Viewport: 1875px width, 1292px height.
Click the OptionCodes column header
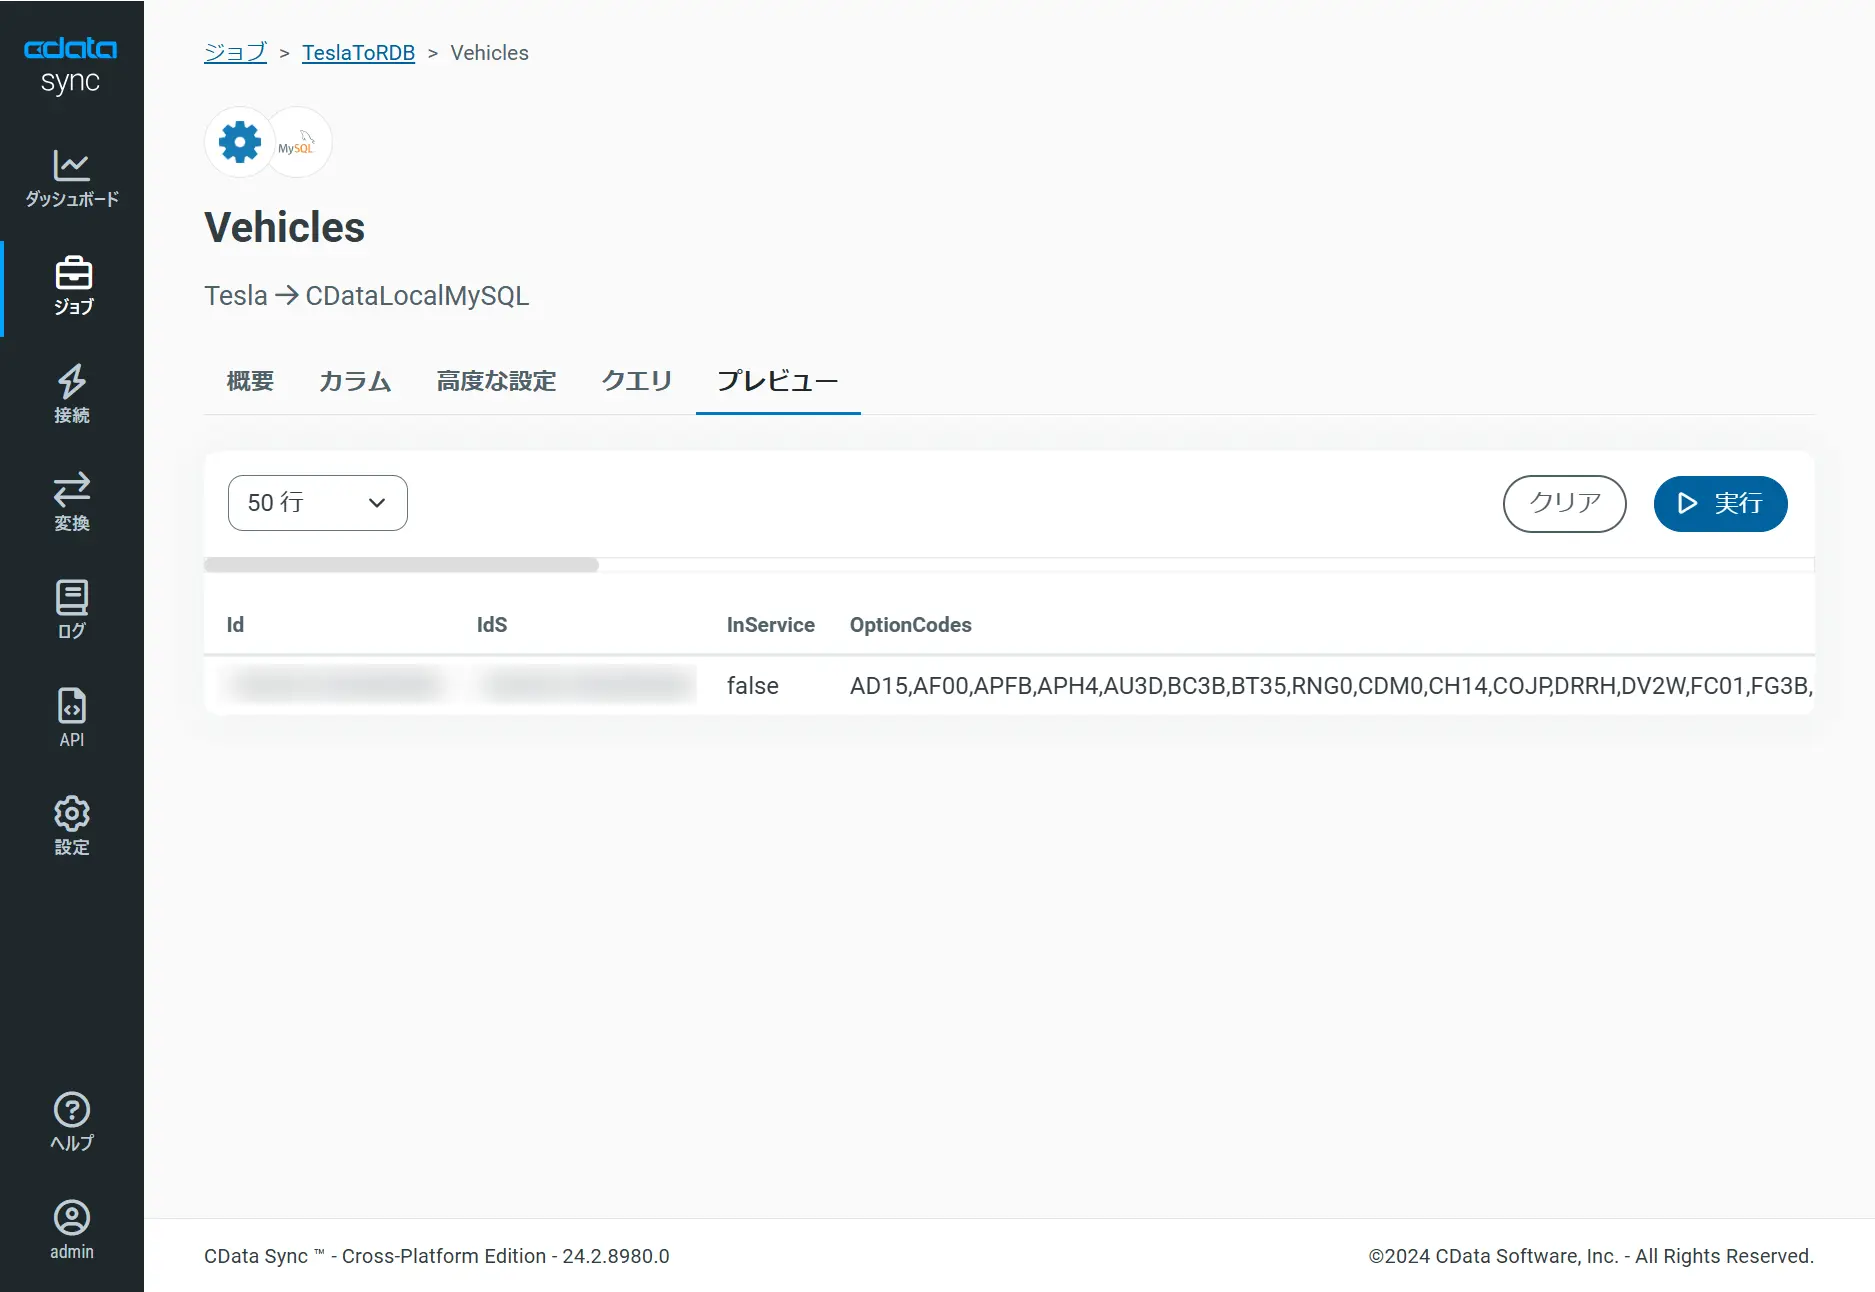coord(911,625)
